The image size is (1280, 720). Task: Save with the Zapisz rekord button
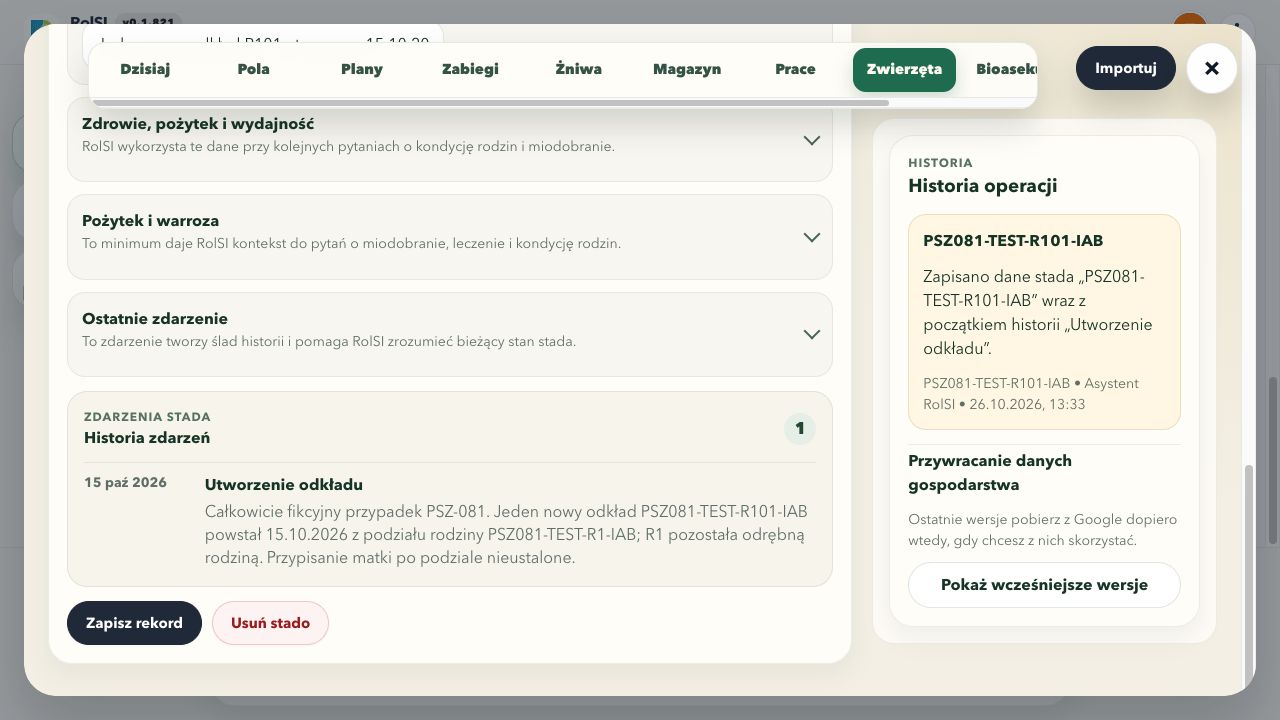[x=134, y=623]
